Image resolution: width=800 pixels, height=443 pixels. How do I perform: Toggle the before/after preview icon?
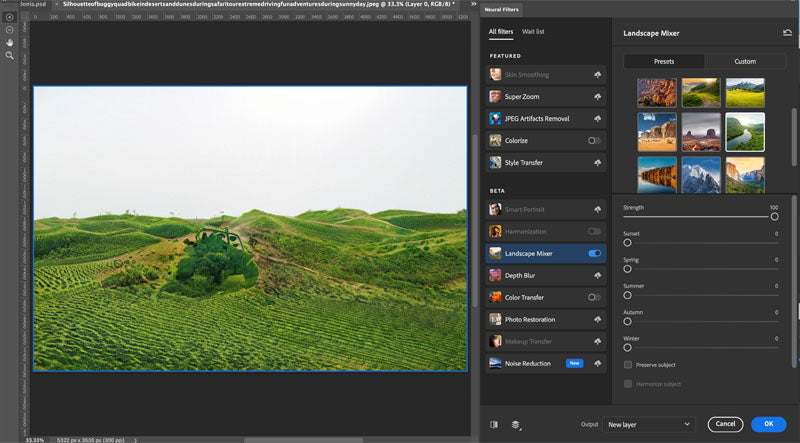click(x=494, y=424)
